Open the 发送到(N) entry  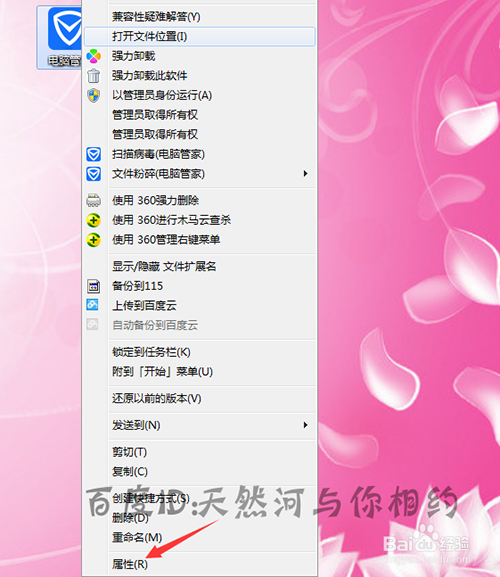click(200, 425)
